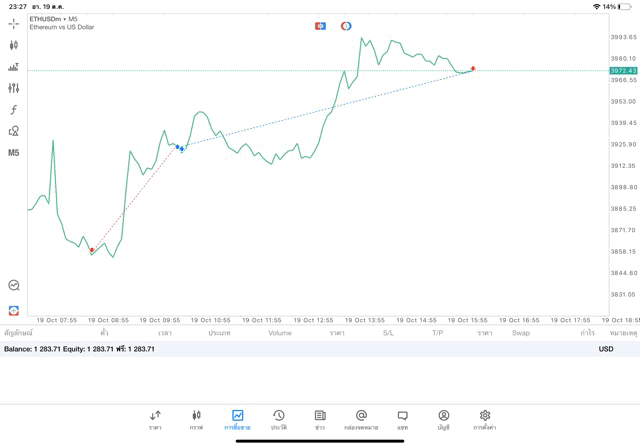Open the ข่าว news tab

tap(320, 419)
